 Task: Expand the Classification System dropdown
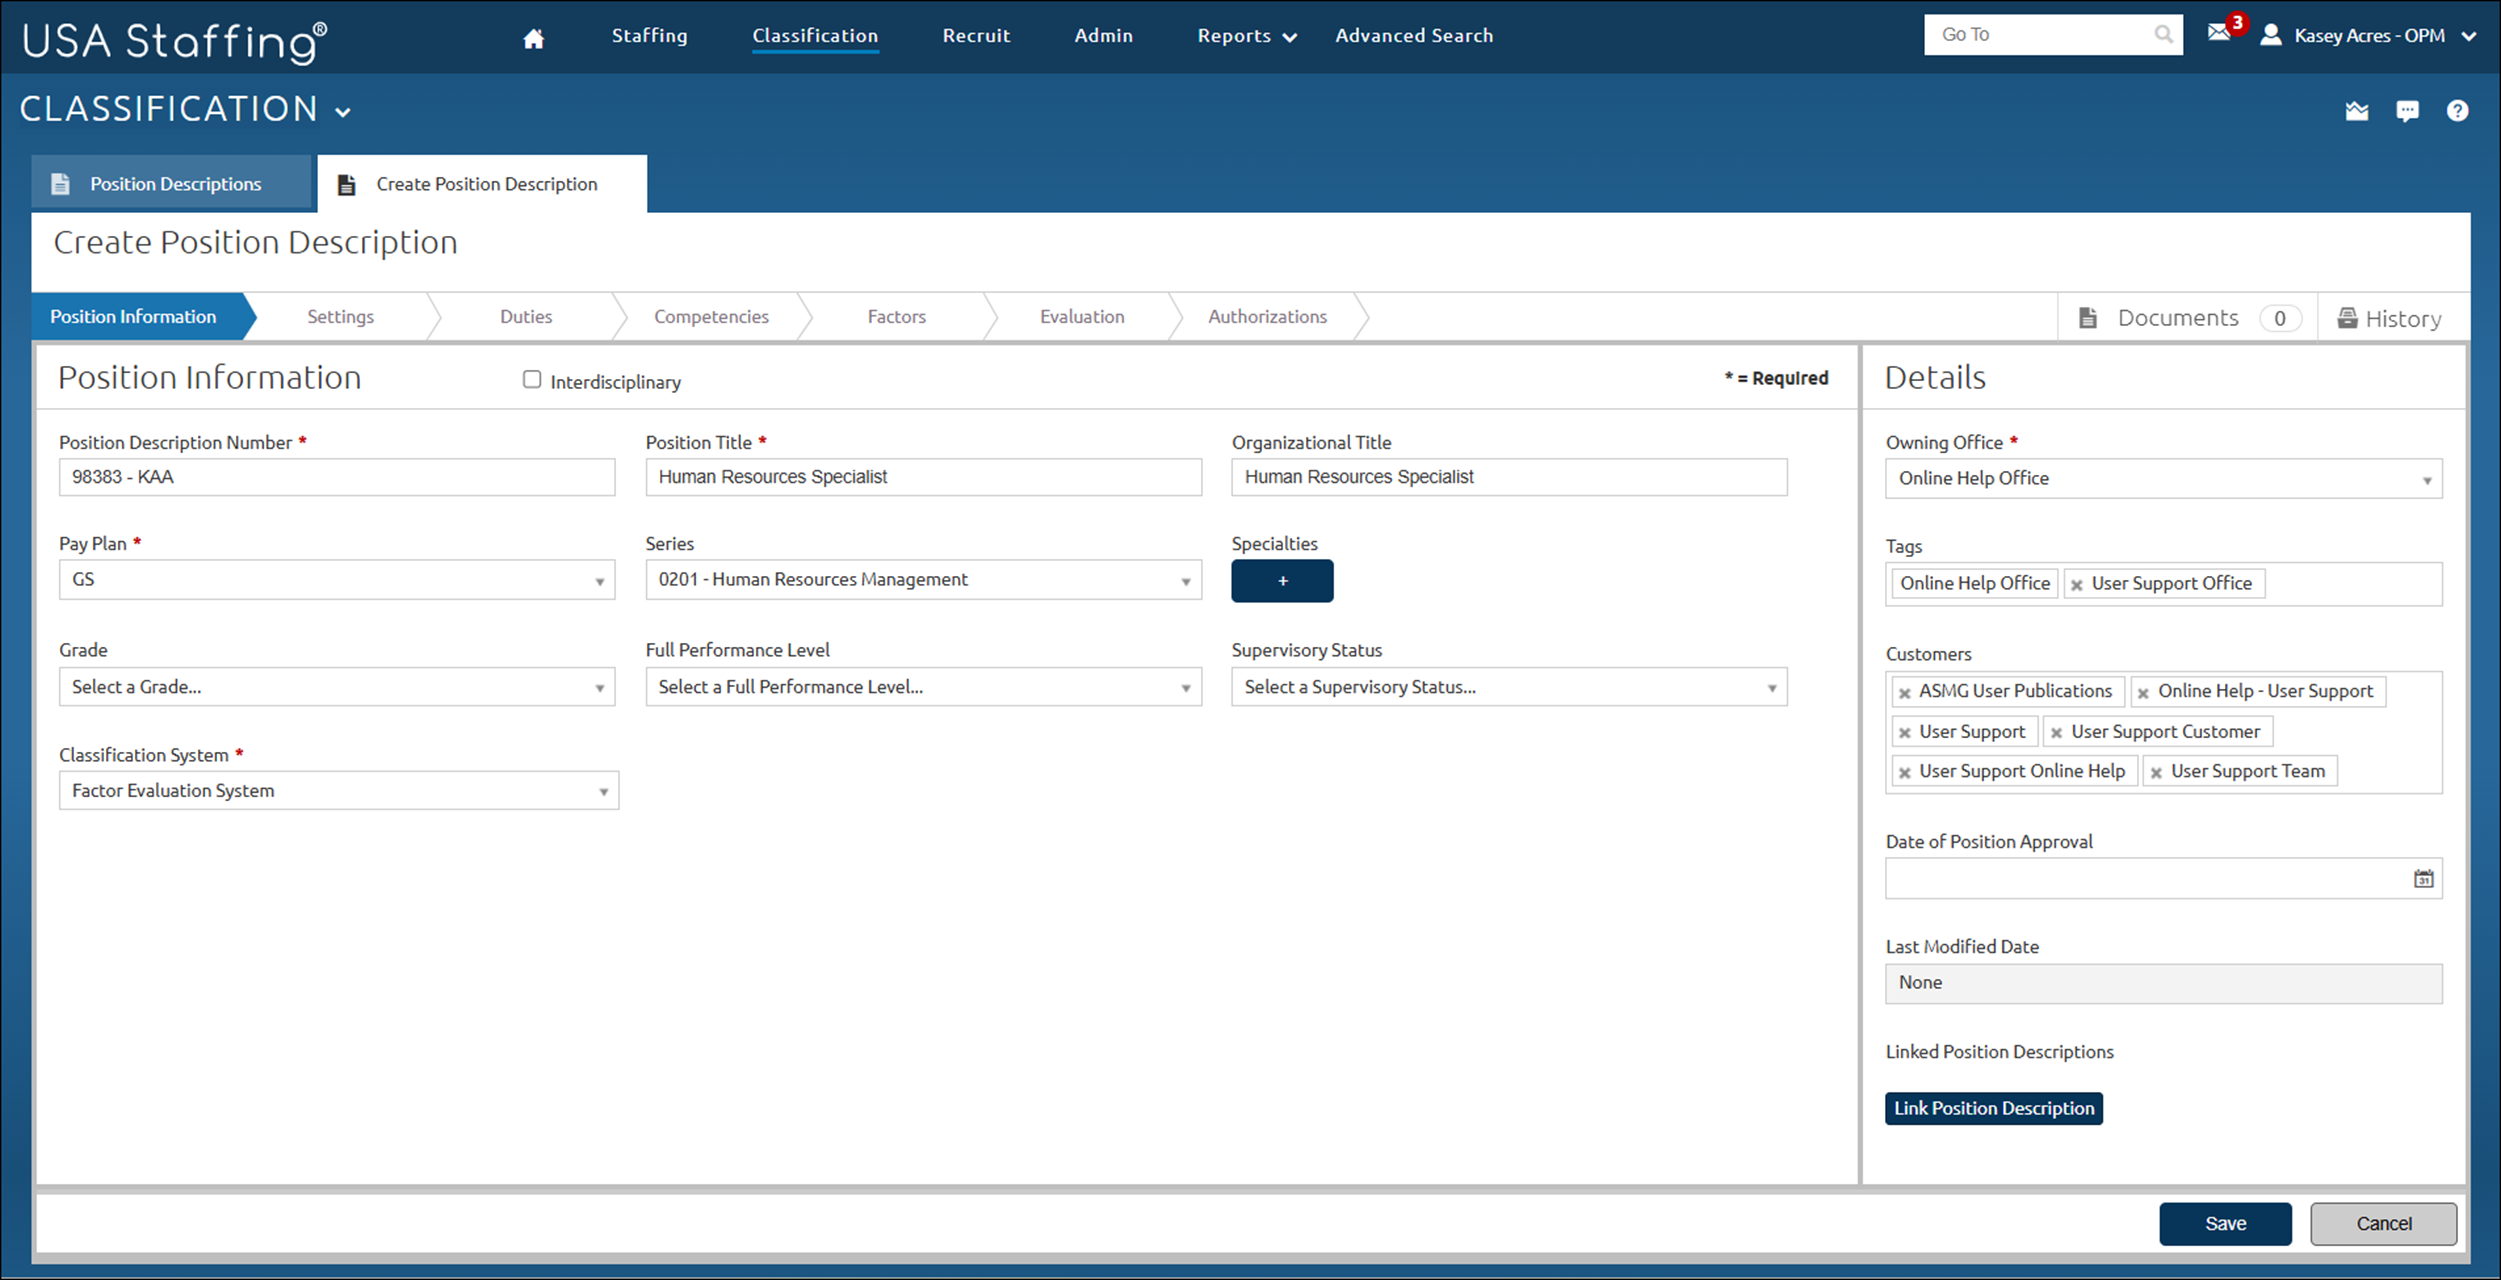tap(338, 791)
